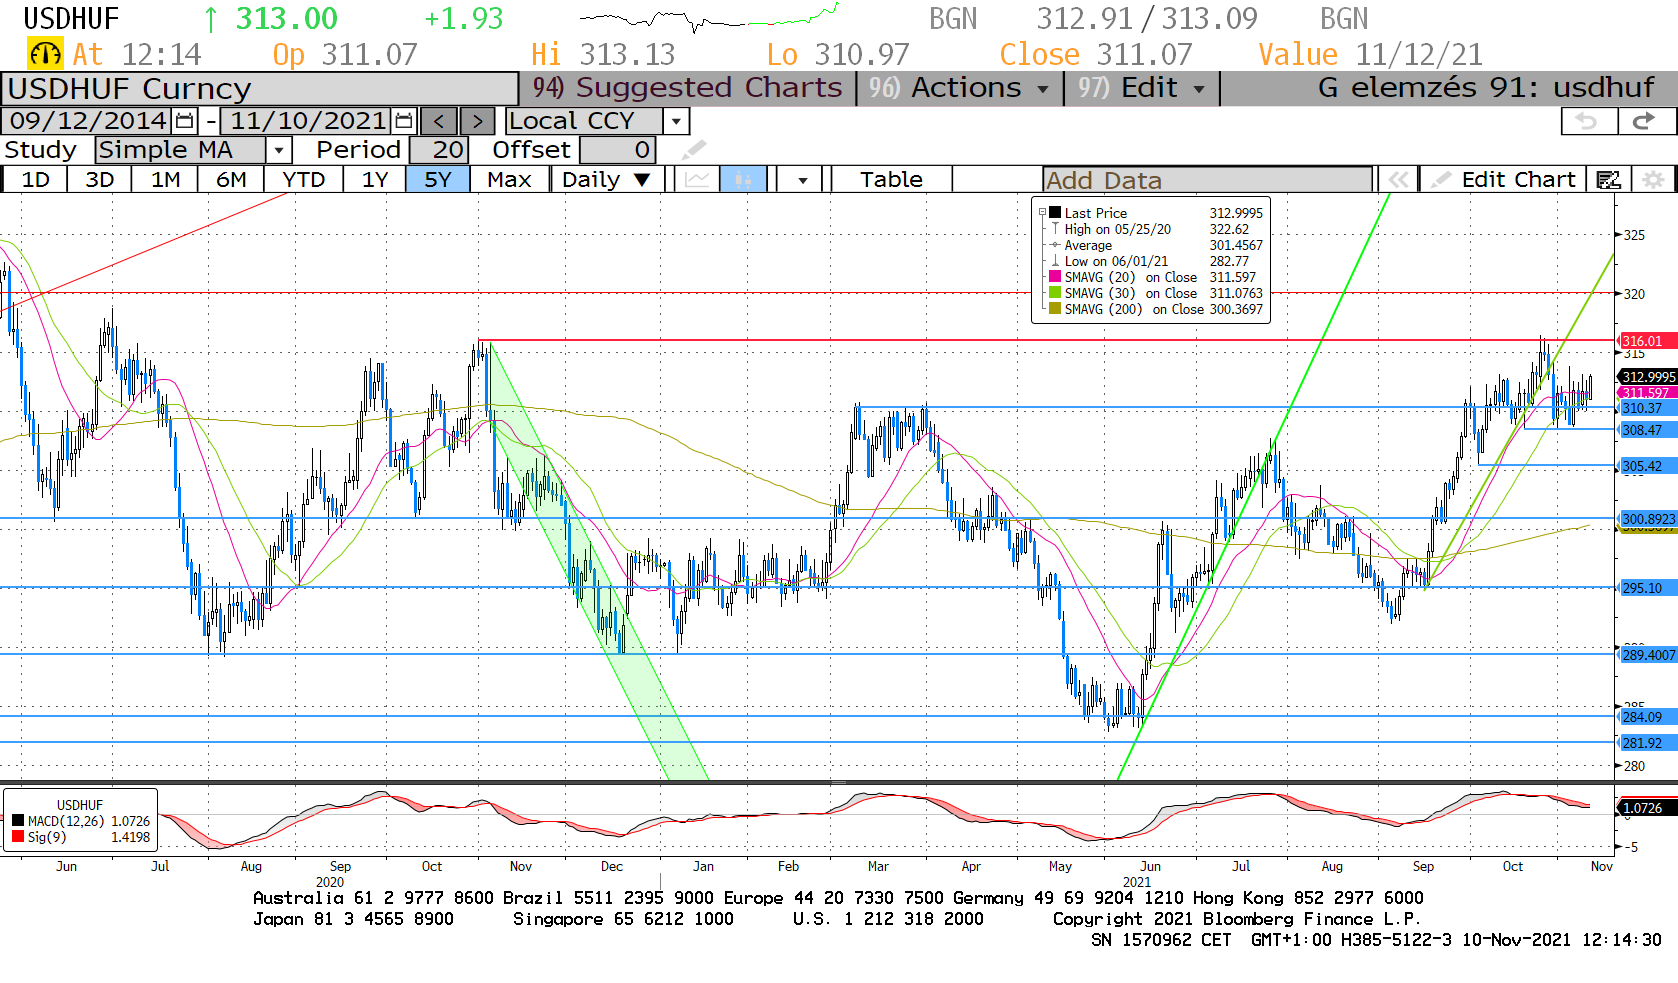Click the redo arrow button
This screenshot has height=983, width=1678.
(x=1645, y=121)
